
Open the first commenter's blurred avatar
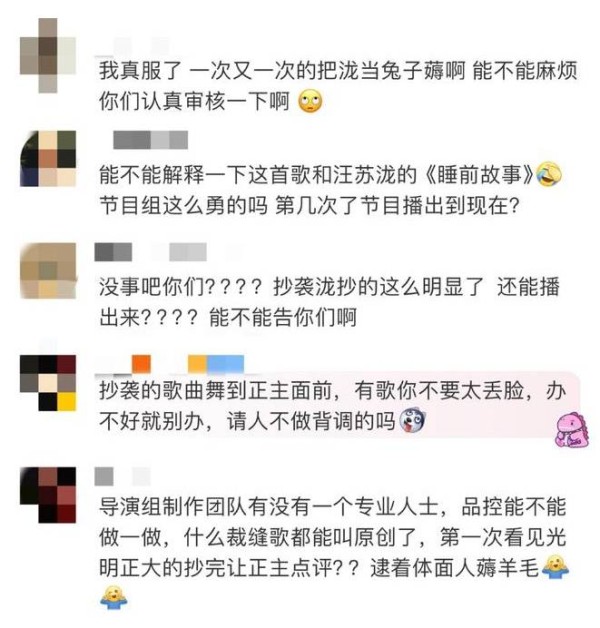(x=48, y=55)
